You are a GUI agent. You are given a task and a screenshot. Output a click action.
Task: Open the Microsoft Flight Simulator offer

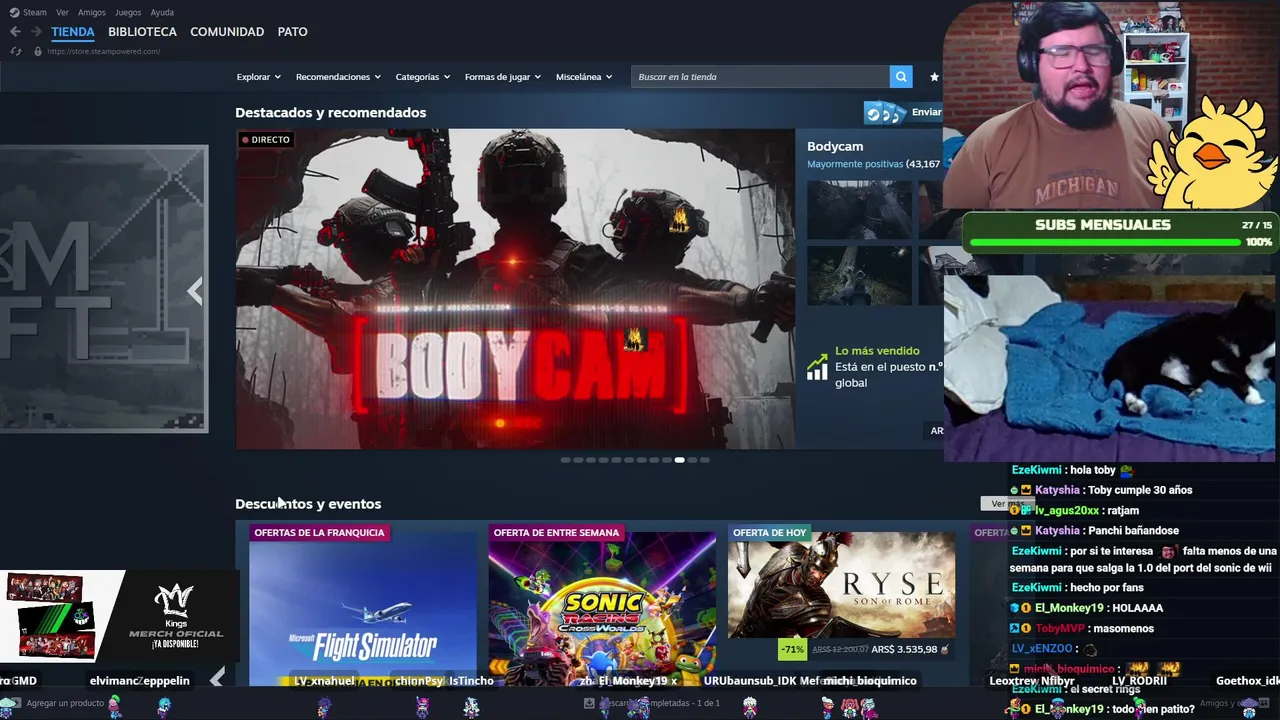pyautogui.click(x=362, y=609)
